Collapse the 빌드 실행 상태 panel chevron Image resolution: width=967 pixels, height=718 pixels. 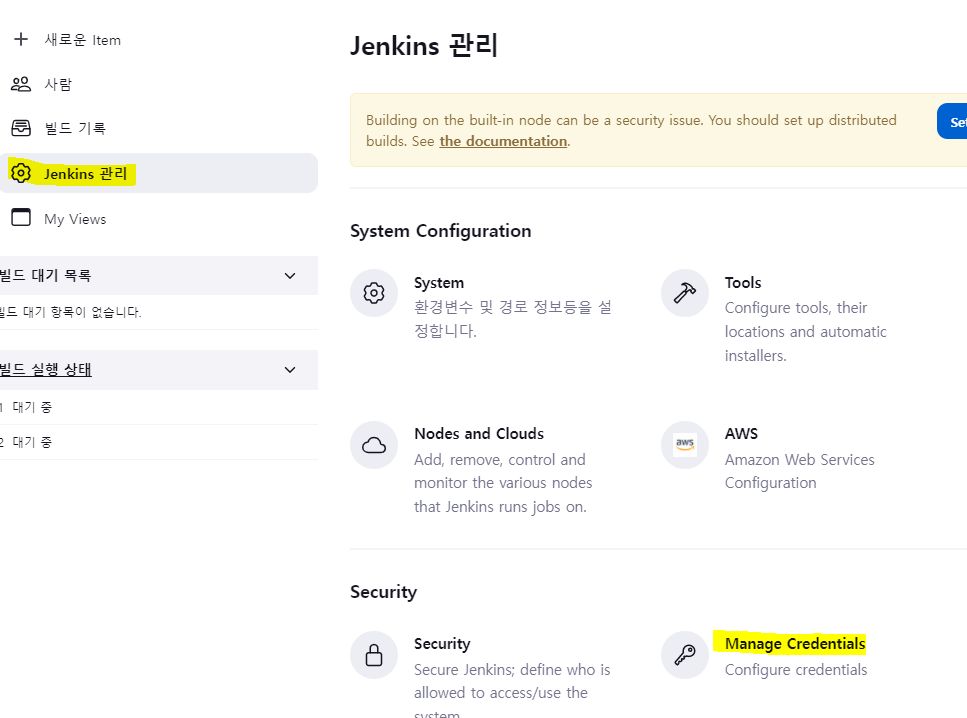point(290,370)
